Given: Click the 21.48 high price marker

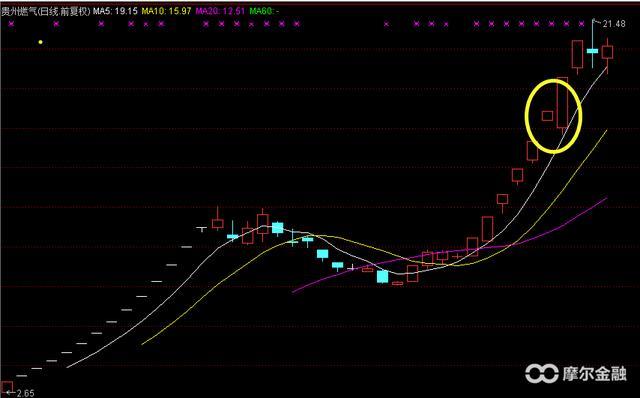Looking at the screenshot, I should pyautogui.click(x=614, y=24).
